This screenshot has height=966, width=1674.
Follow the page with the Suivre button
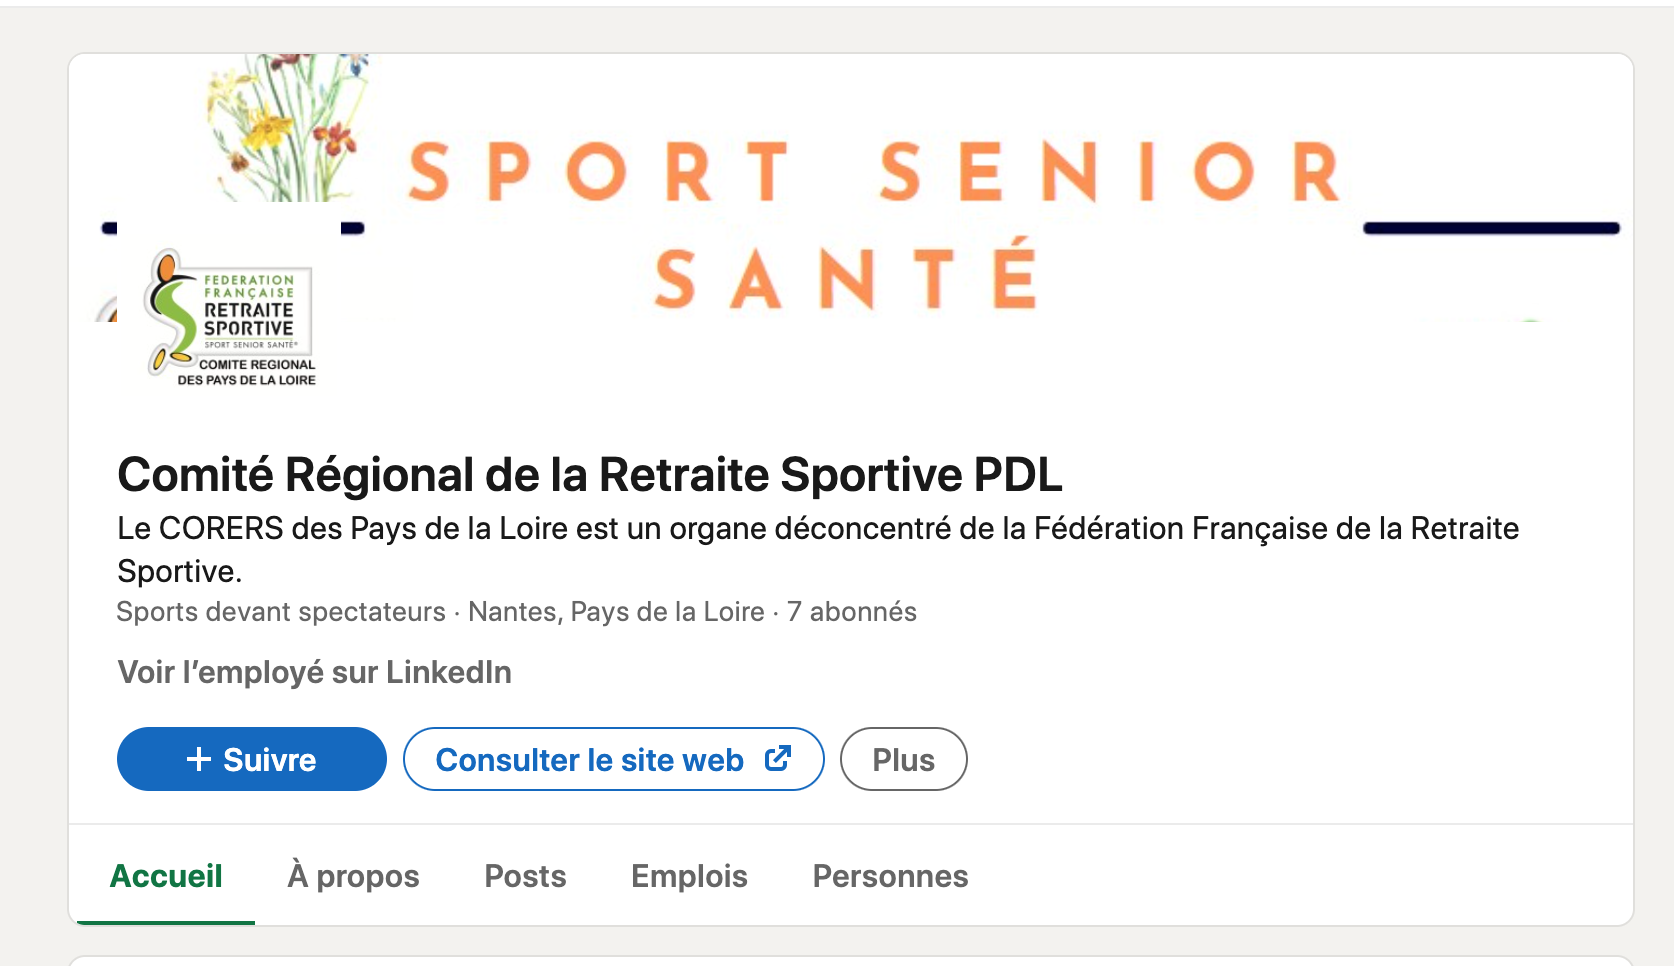pos(252,760)
